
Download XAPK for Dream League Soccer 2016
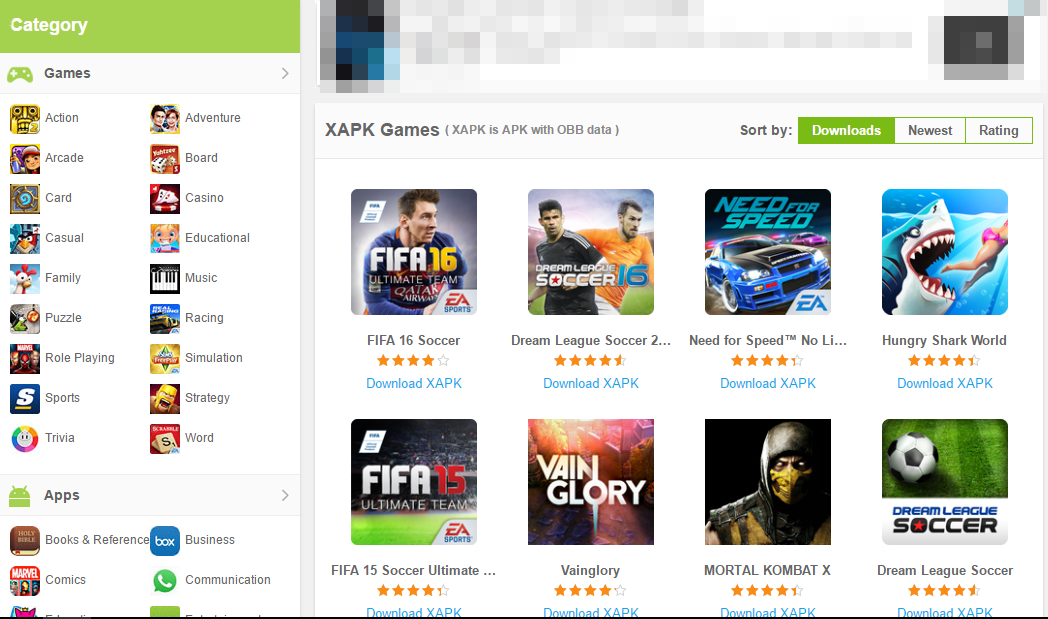pos(591,383)
